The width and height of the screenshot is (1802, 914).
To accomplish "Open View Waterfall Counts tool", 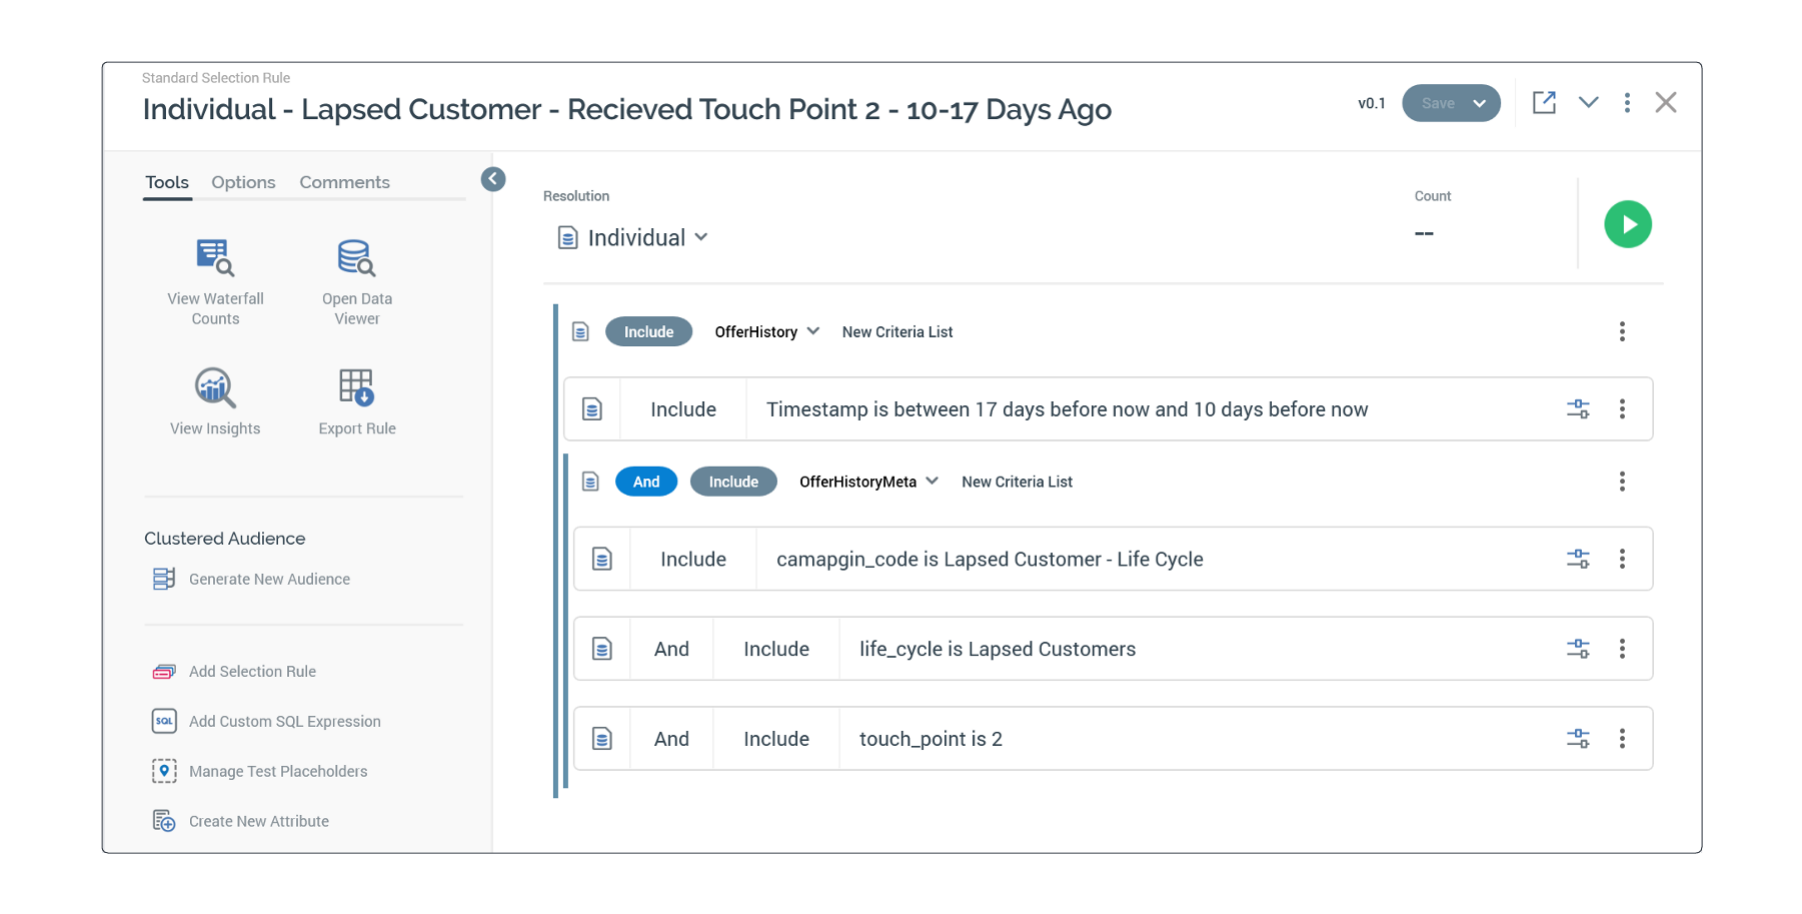I will [215, 258].
